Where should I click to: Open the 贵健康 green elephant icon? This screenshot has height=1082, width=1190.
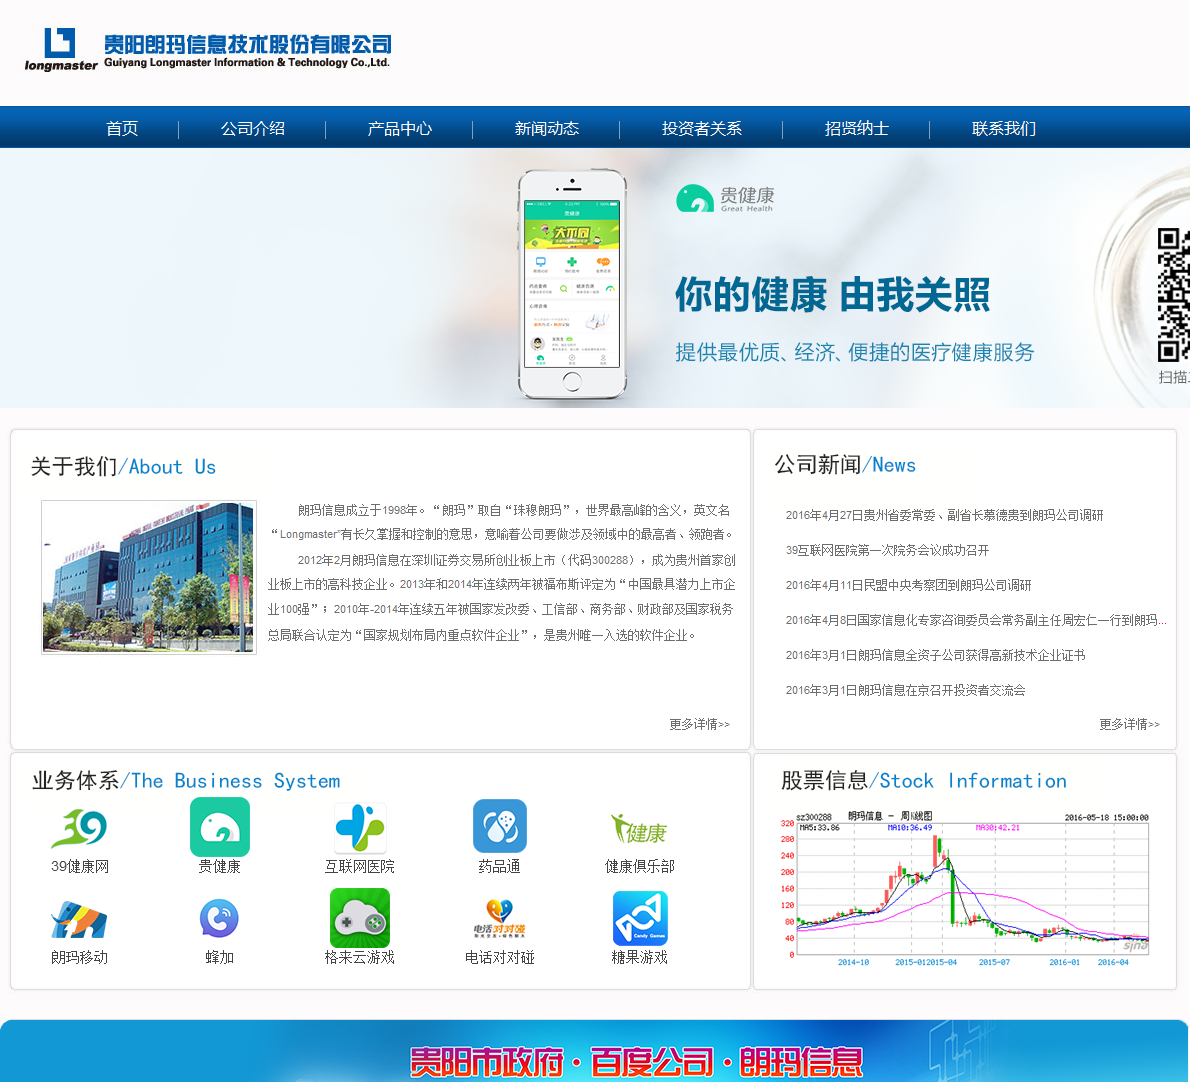pyautogui.click(x=219, y=827)
